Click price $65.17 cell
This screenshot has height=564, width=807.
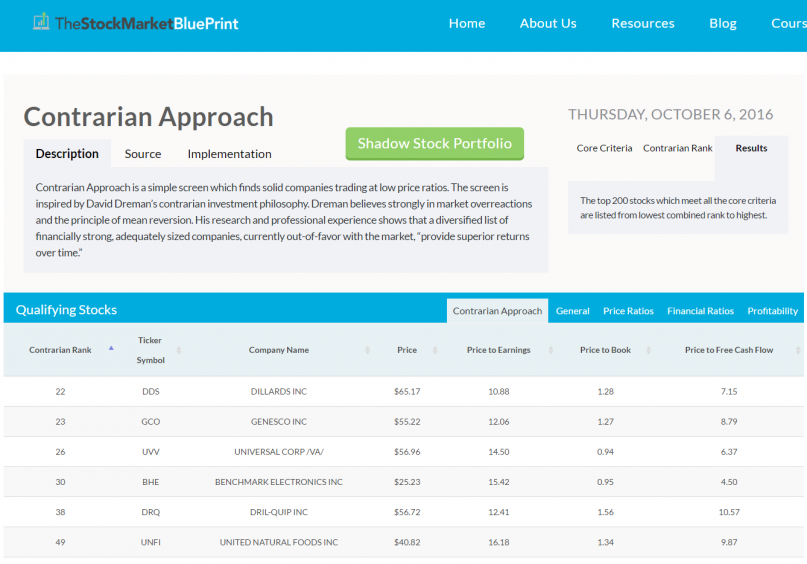click(x=407, y=392)
